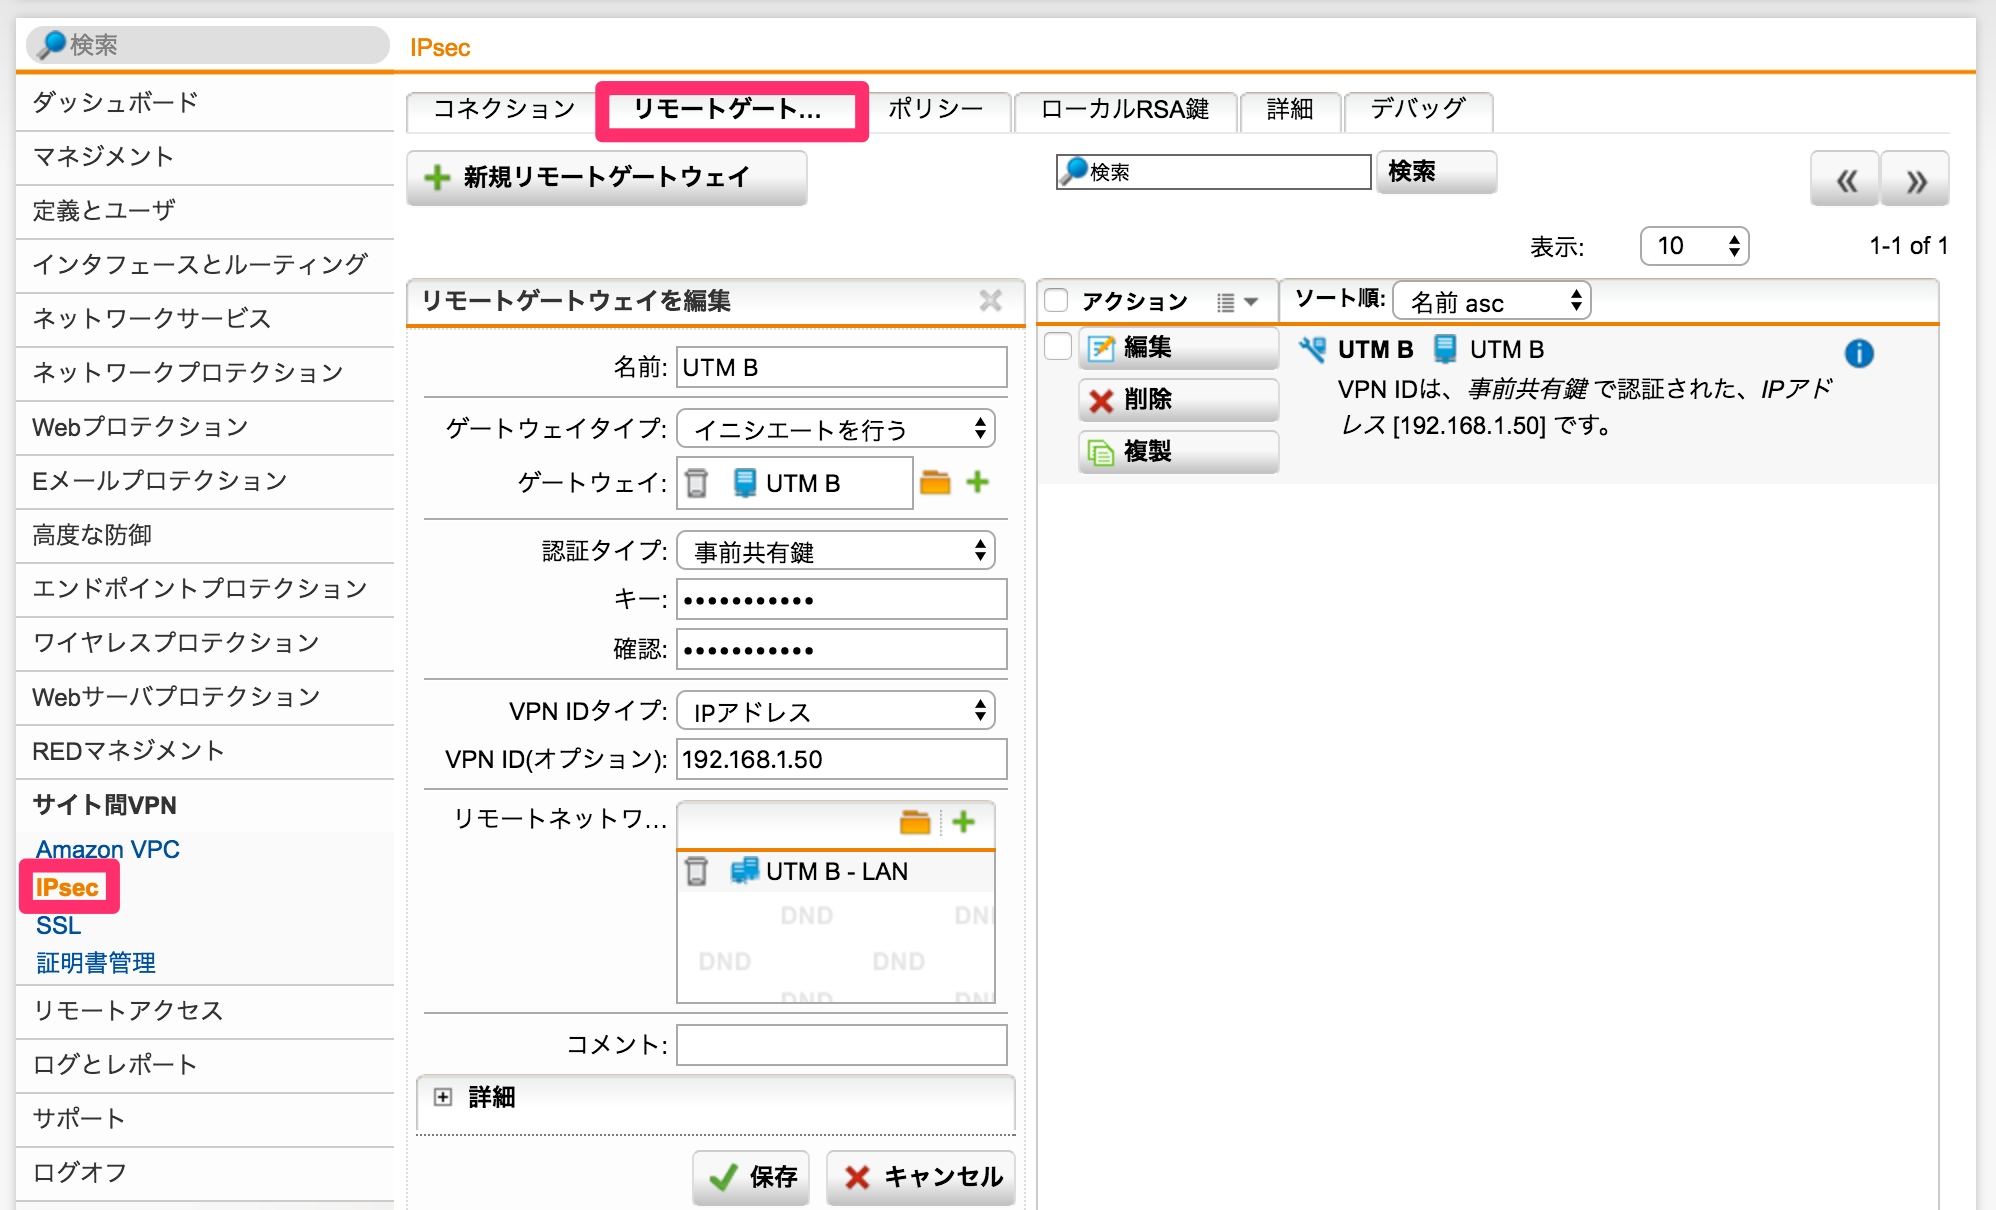Open folder icon in remote networks box
The width and height of the screenshot is (1996, 1210).
[915, 822]
